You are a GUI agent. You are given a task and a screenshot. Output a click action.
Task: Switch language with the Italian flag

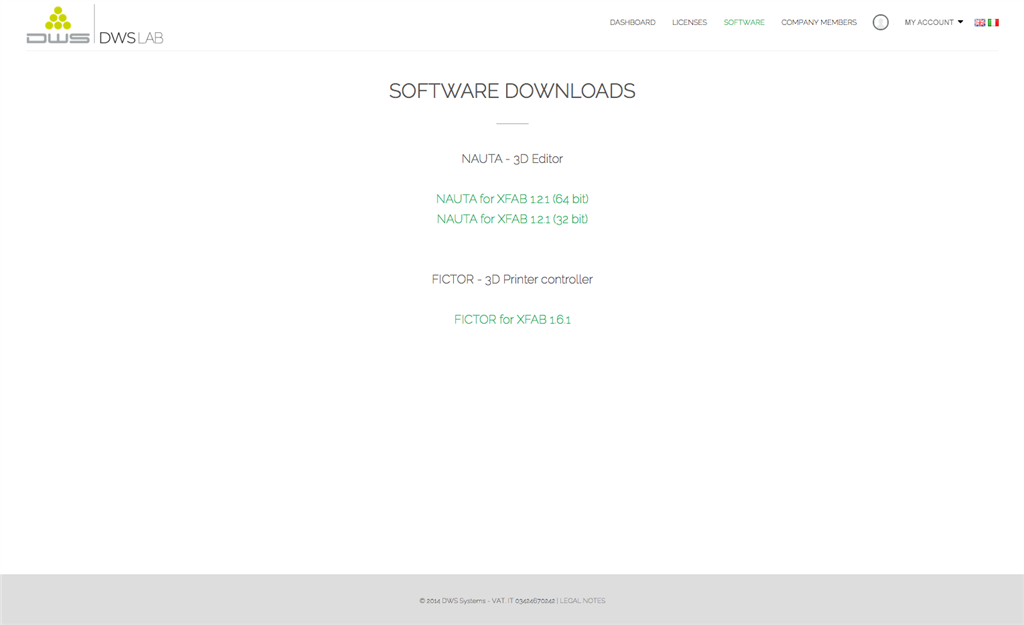pos(993,22)
